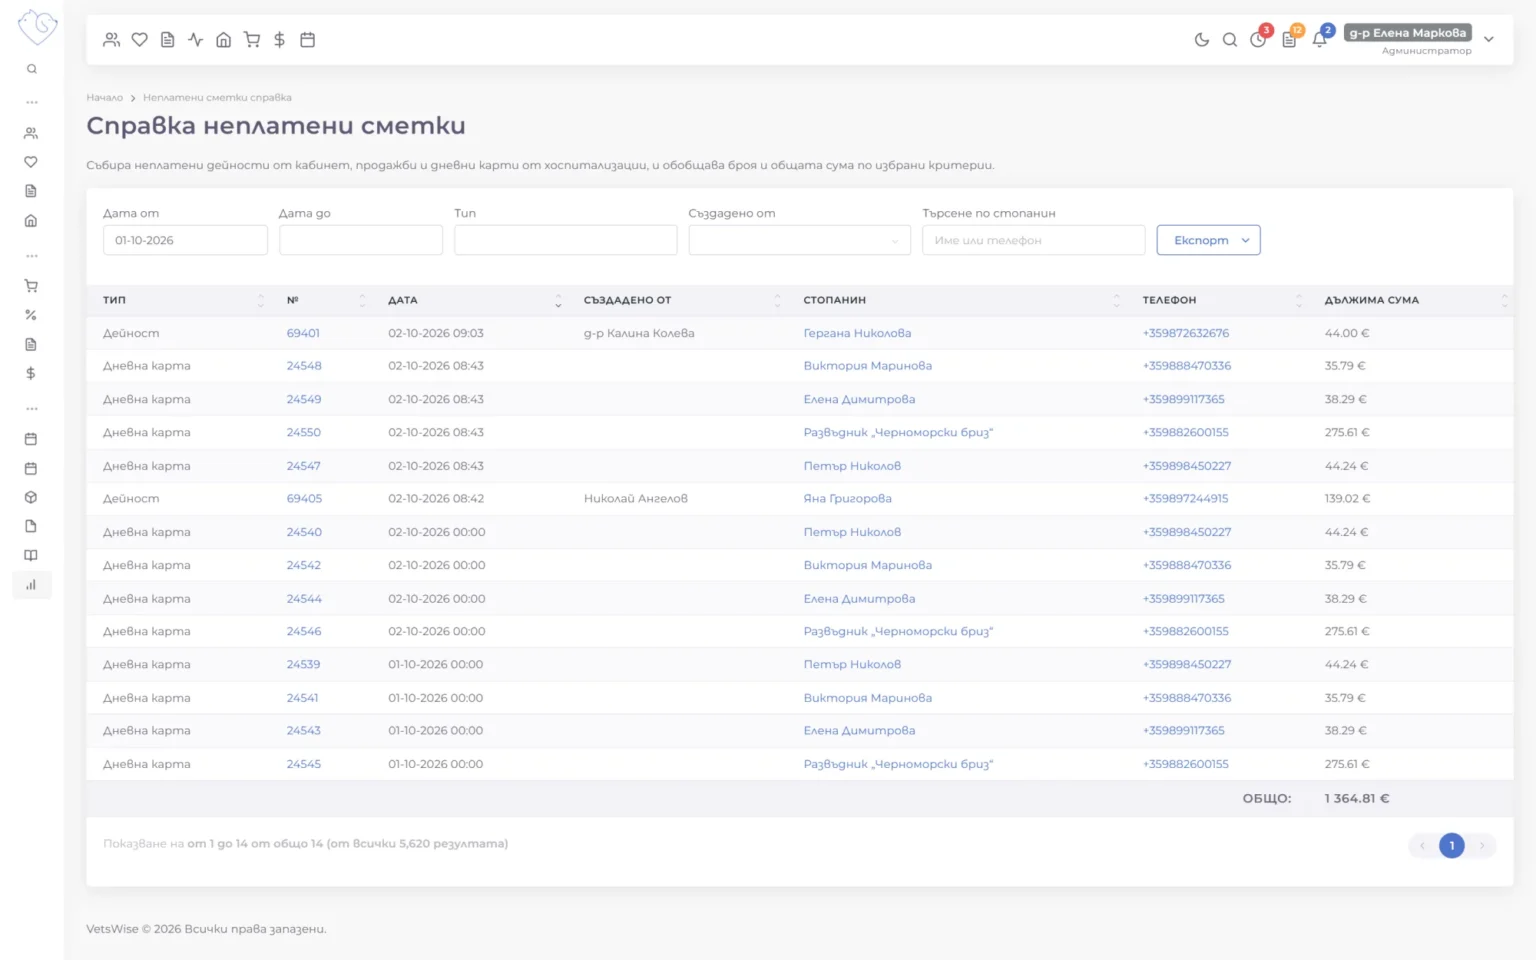Click the sidebar shopping cart icon

(31, 286)
